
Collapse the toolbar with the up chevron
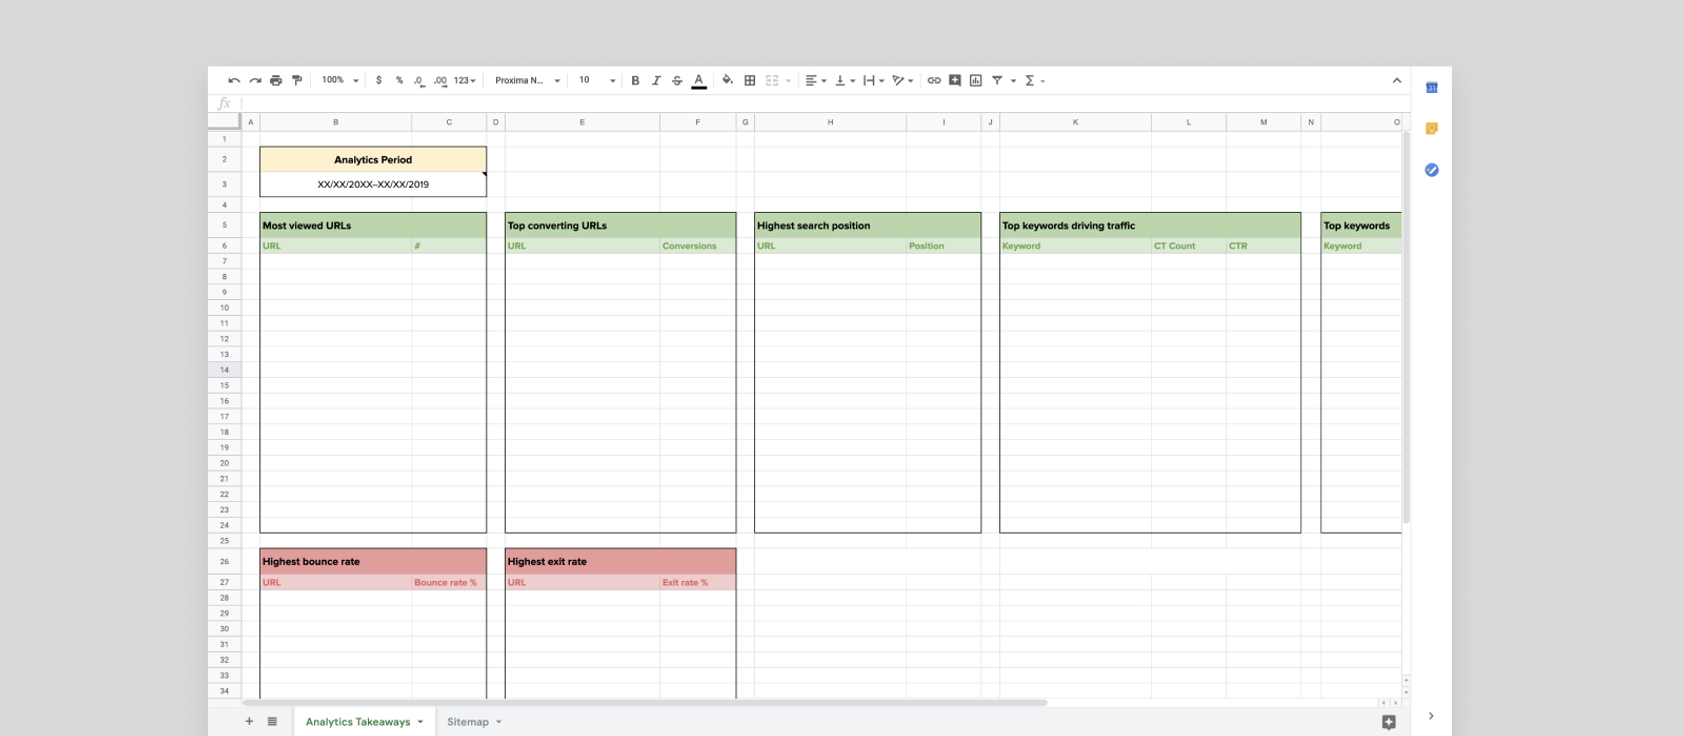1397,81
